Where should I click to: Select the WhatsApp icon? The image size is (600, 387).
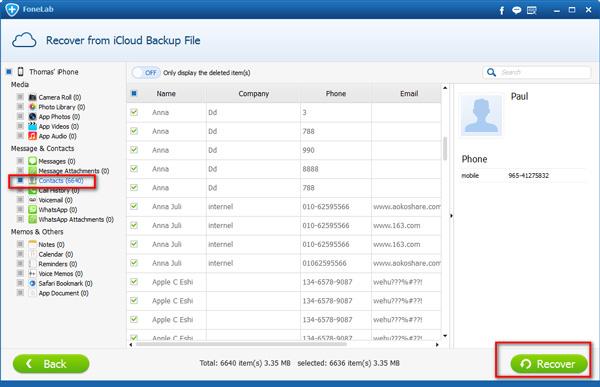pyautogui.click(x=33, y=209)
